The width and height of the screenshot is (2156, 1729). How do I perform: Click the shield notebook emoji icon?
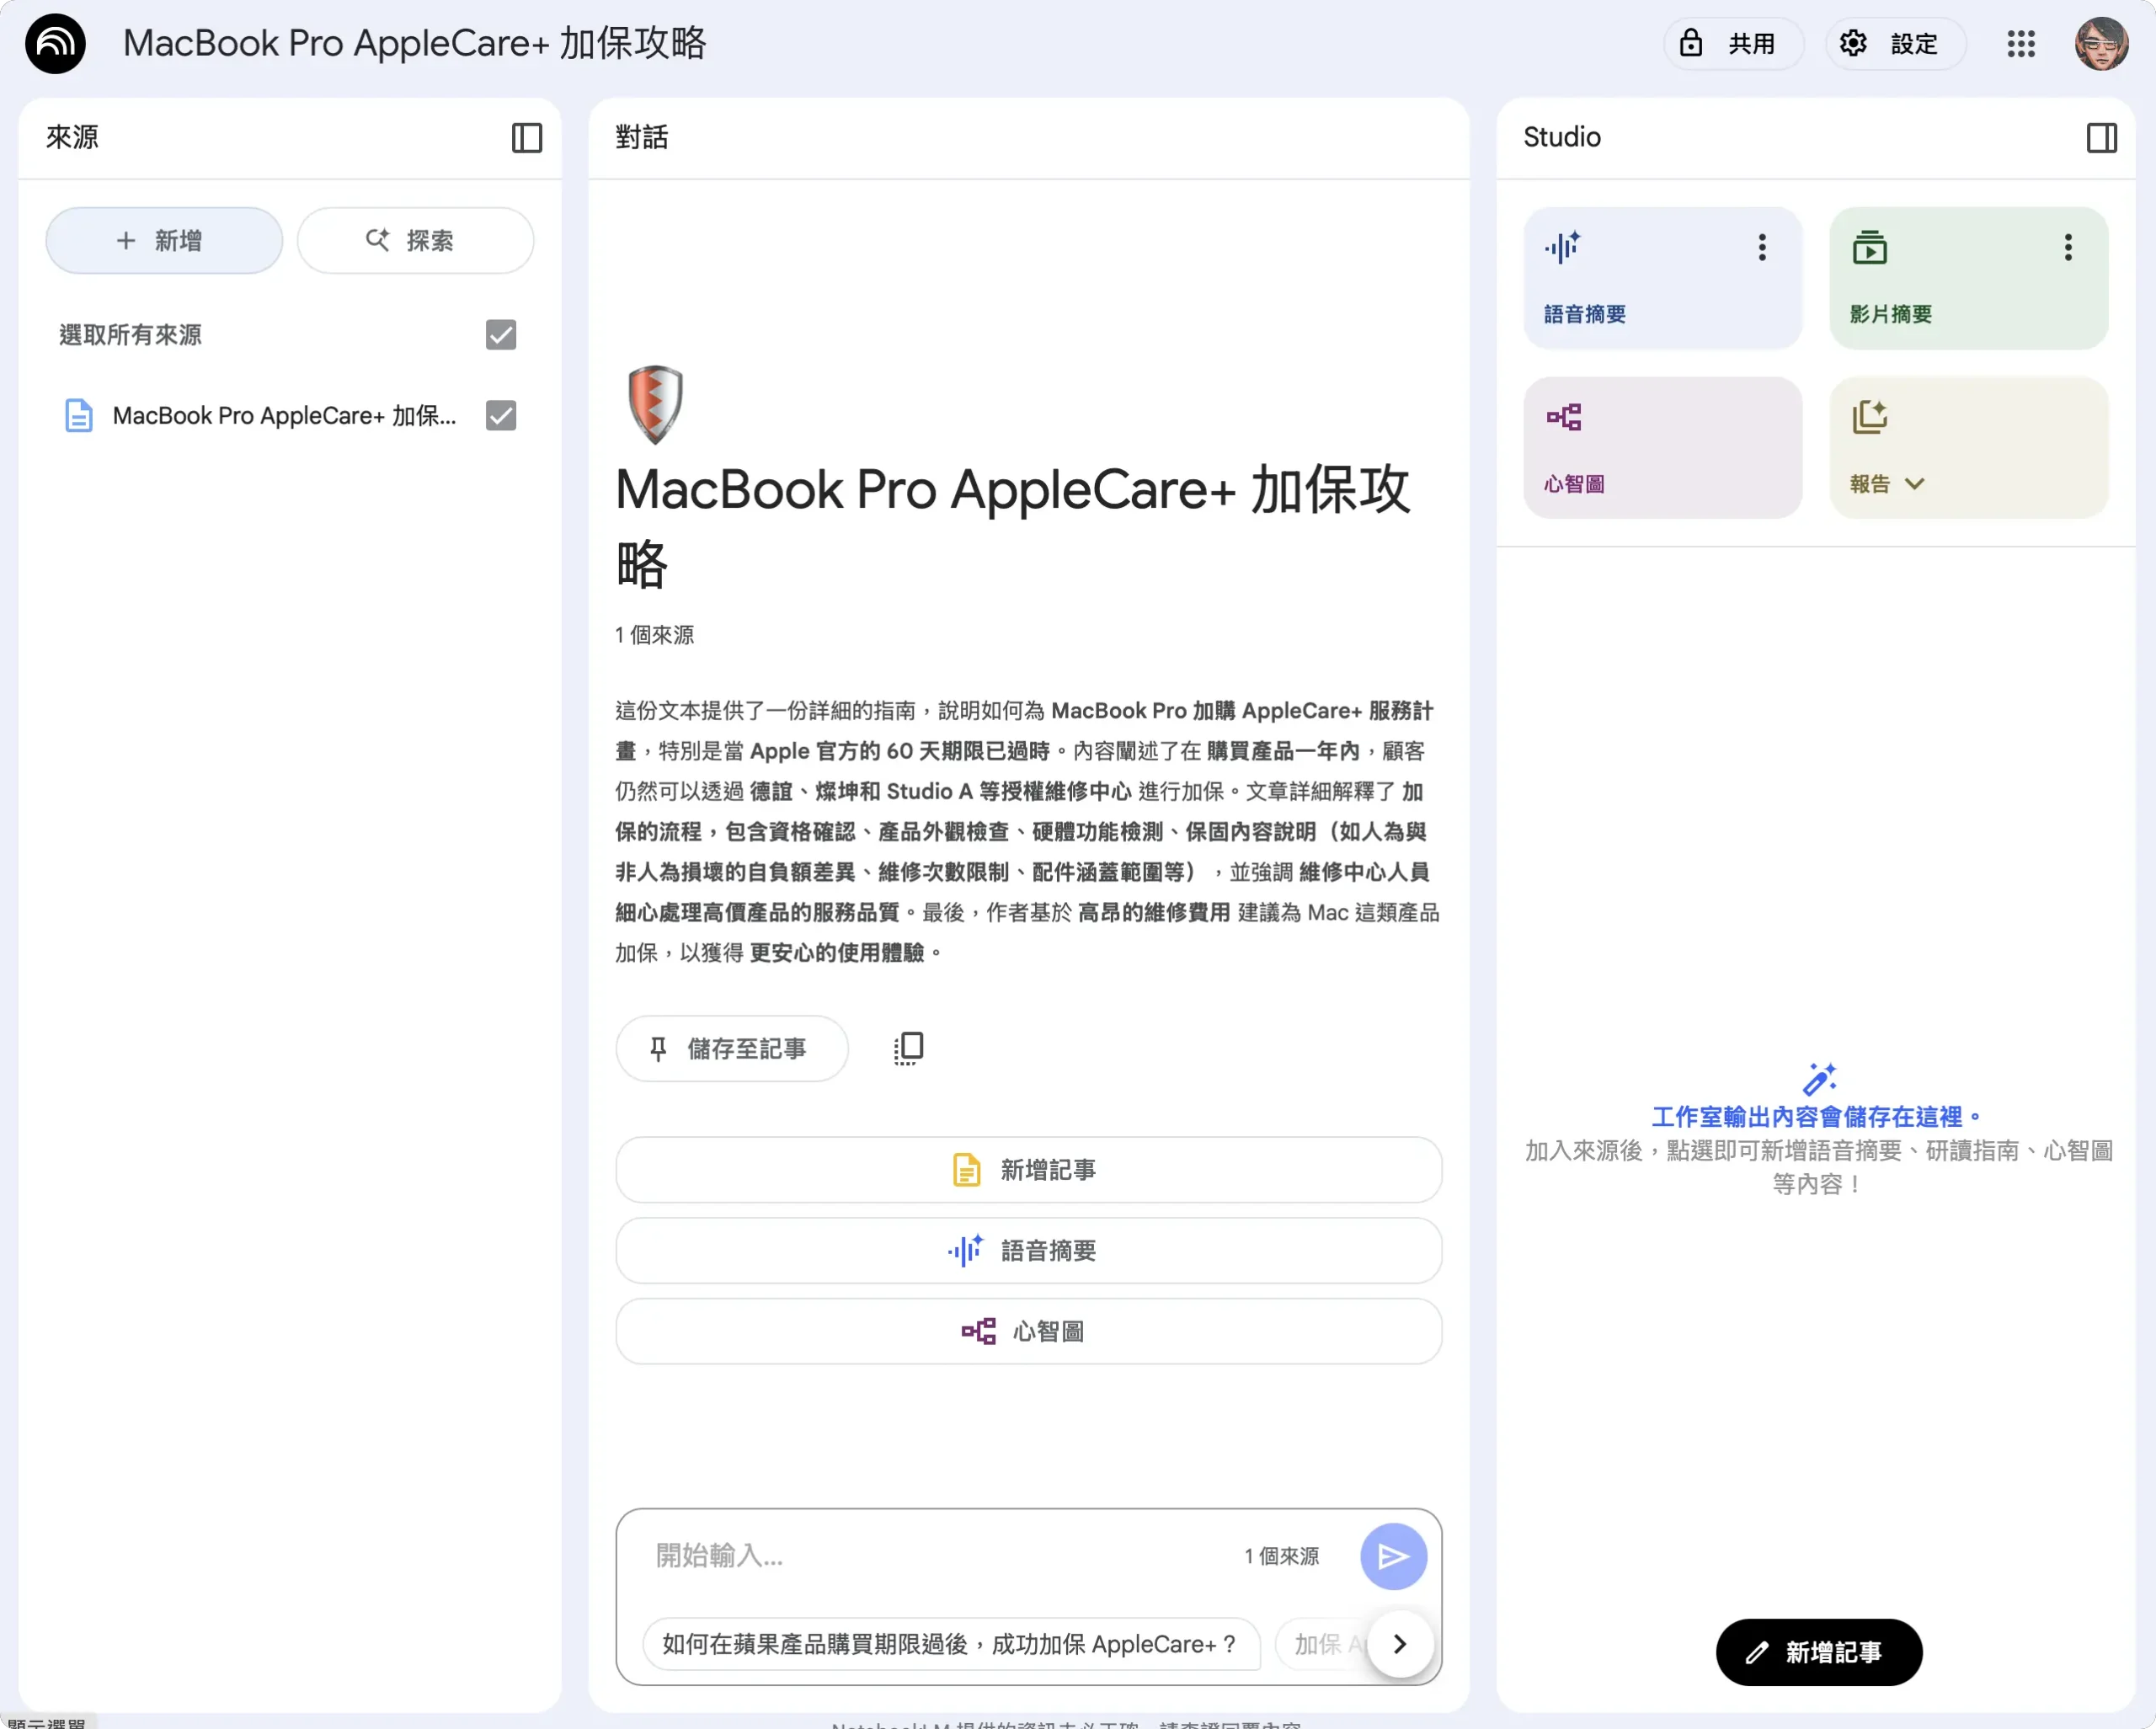click(x=655, y=404)
